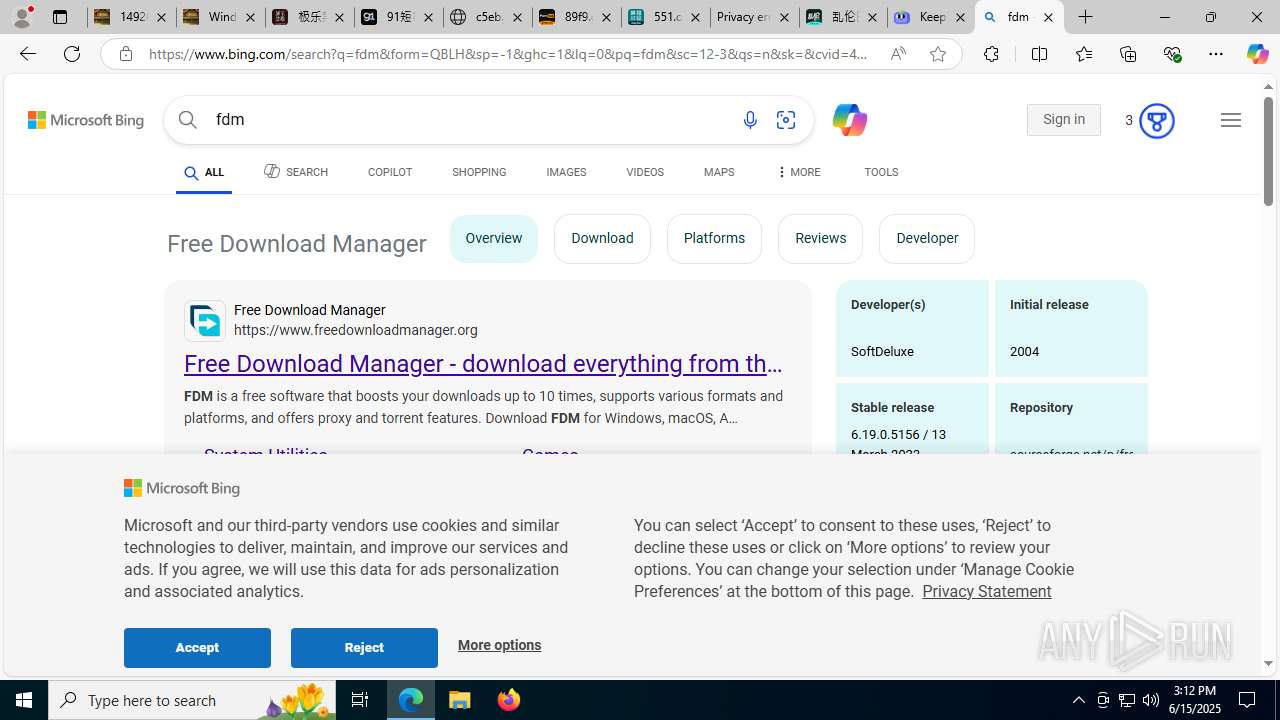Accept cookies in the consent banner
Screen dimensions: 1280x720
click(x=197, y=648)
